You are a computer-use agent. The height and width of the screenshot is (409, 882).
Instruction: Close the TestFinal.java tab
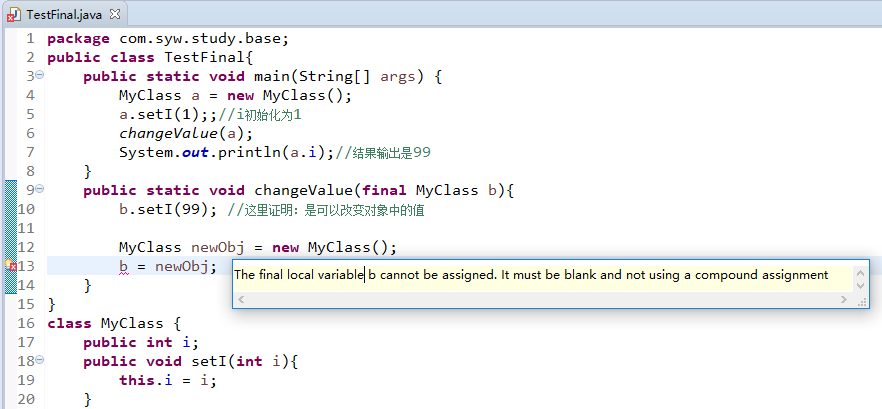pyautogui.click(x=115, y=14)
